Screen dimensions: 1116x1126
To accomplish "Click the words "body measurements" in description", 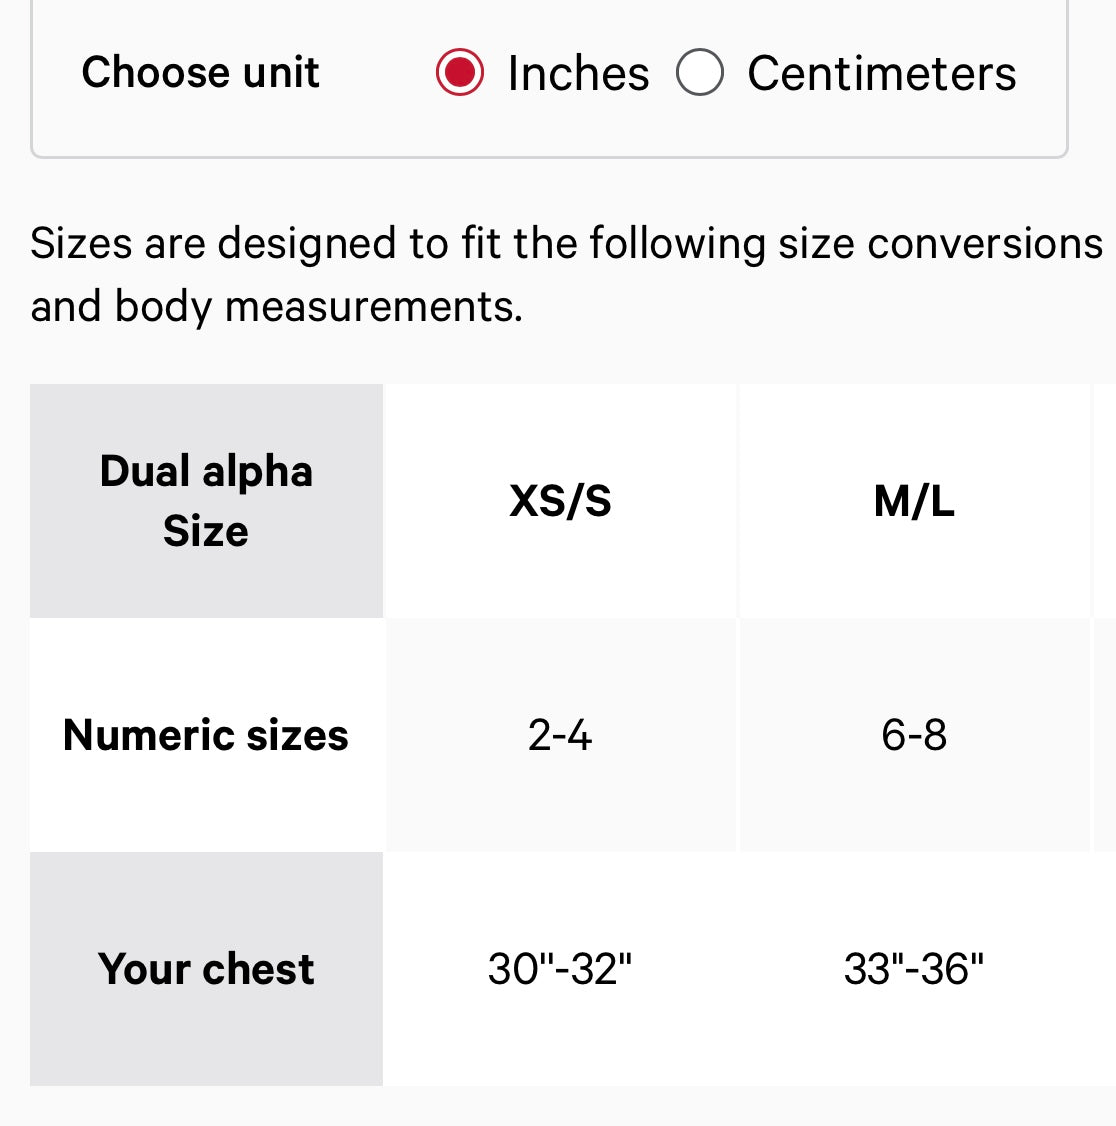I will click(x=318, y=306).
